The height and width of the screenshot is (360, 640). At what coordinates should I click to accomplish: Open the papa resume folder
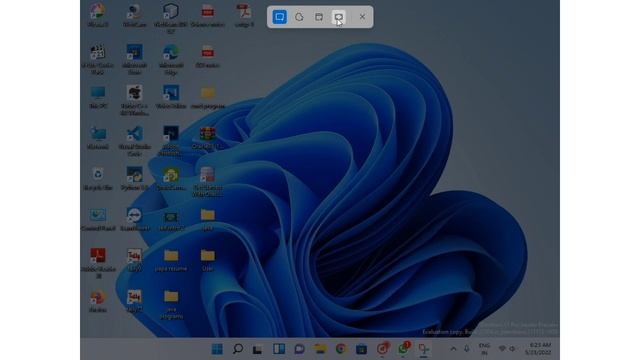coord(171,260)
